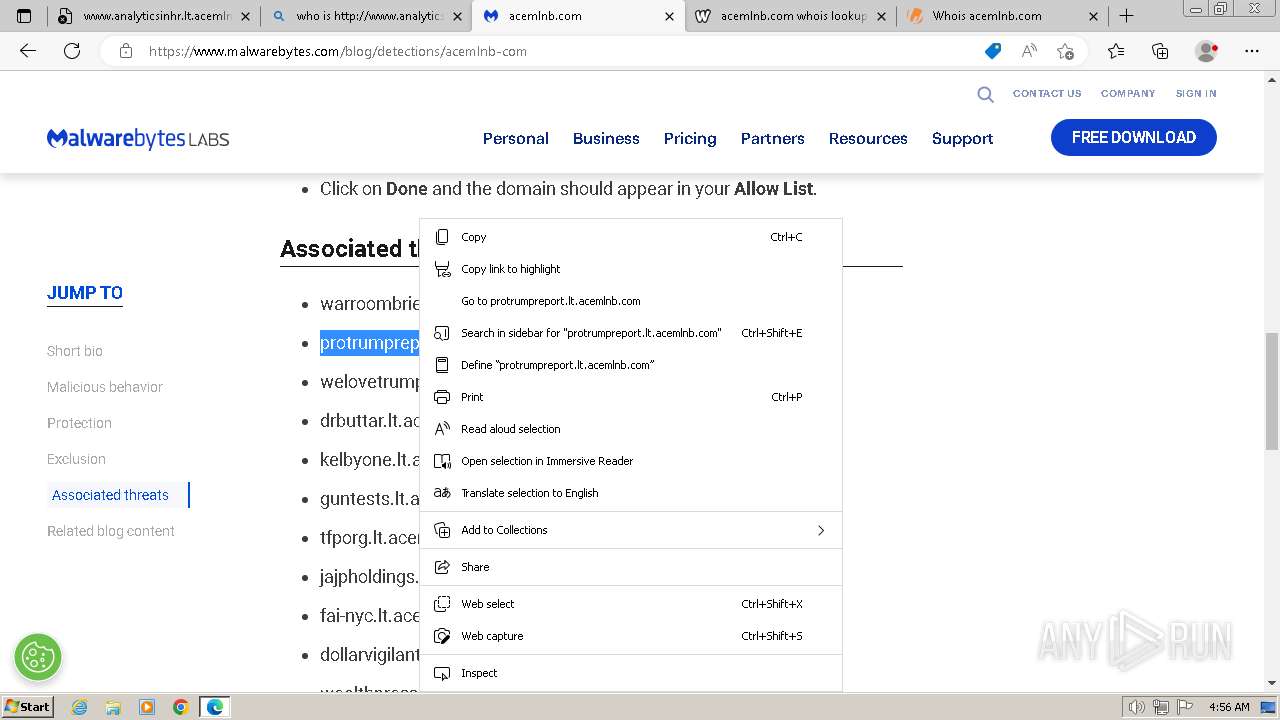Choose Define "protrumpreport.lt.acemlnb.com"
This screenshot has height=720, width=1280.
pyautogui.click(x=631, y=365)
